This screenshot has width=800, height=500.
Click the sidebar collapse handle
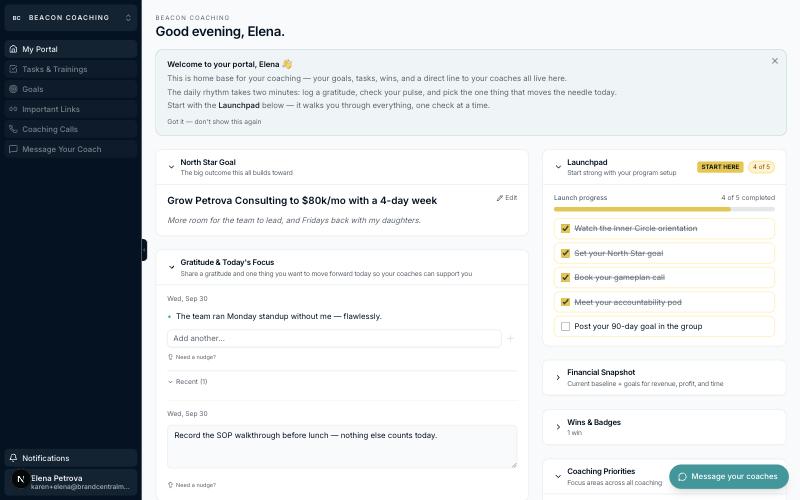tap(144, 250)
